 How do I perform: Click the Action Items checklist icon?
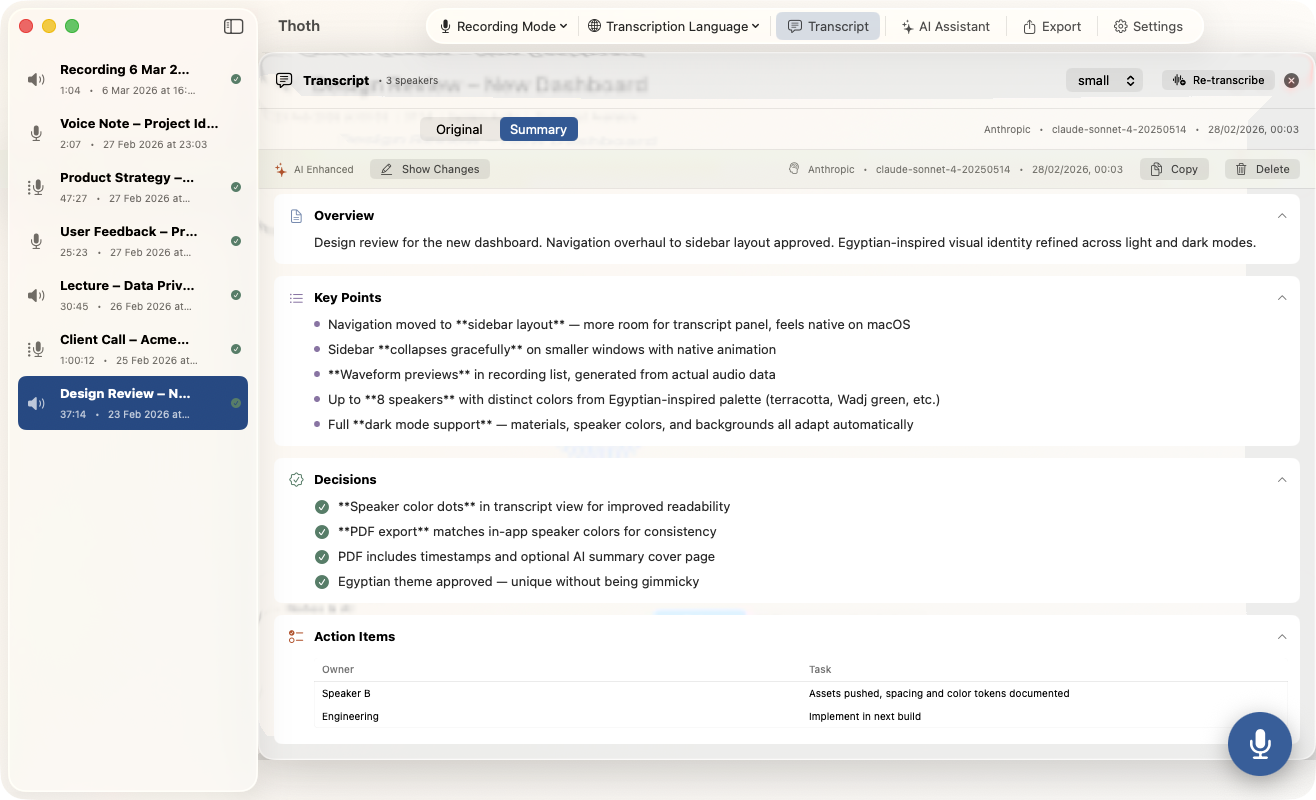click(x=296, y=636)
